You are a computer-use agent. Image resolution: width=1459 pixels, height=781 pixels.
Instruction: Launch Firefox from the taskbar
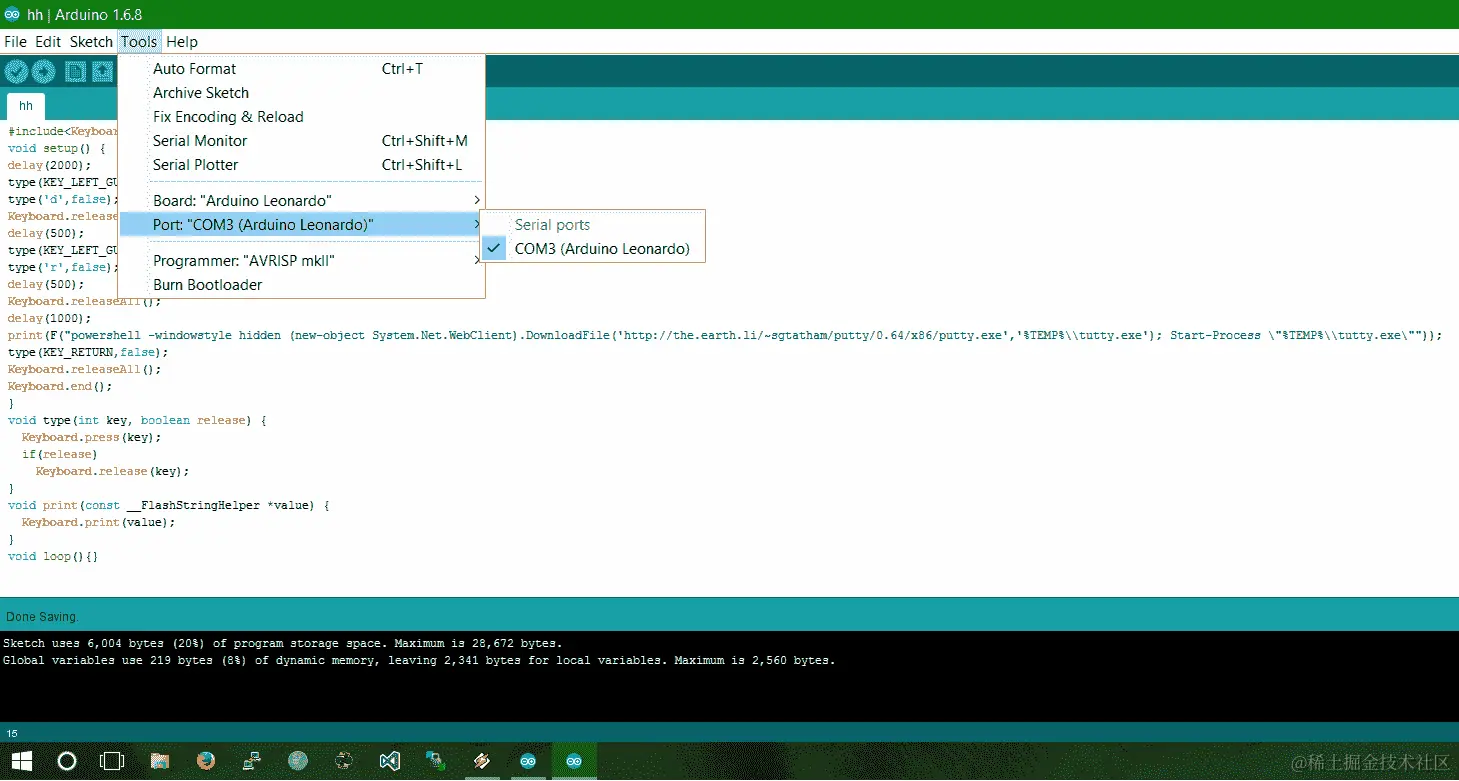click(206, 761)
